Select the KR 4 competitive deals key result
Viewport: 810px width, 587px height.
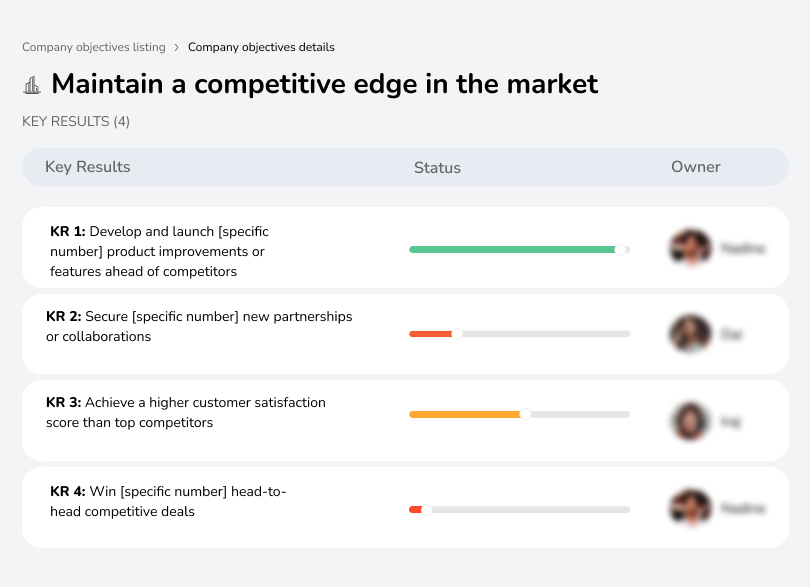coord(168,501)
